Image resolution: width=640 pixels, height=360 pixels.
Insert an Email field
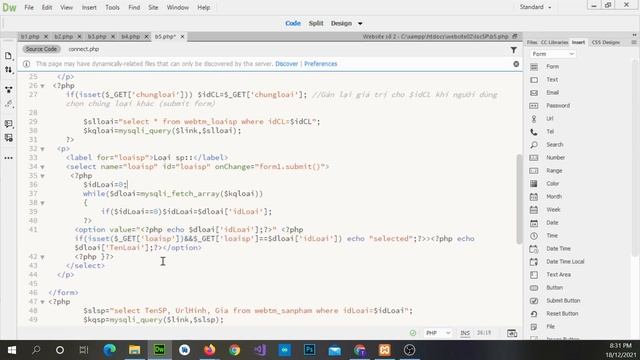click(552, 93)
